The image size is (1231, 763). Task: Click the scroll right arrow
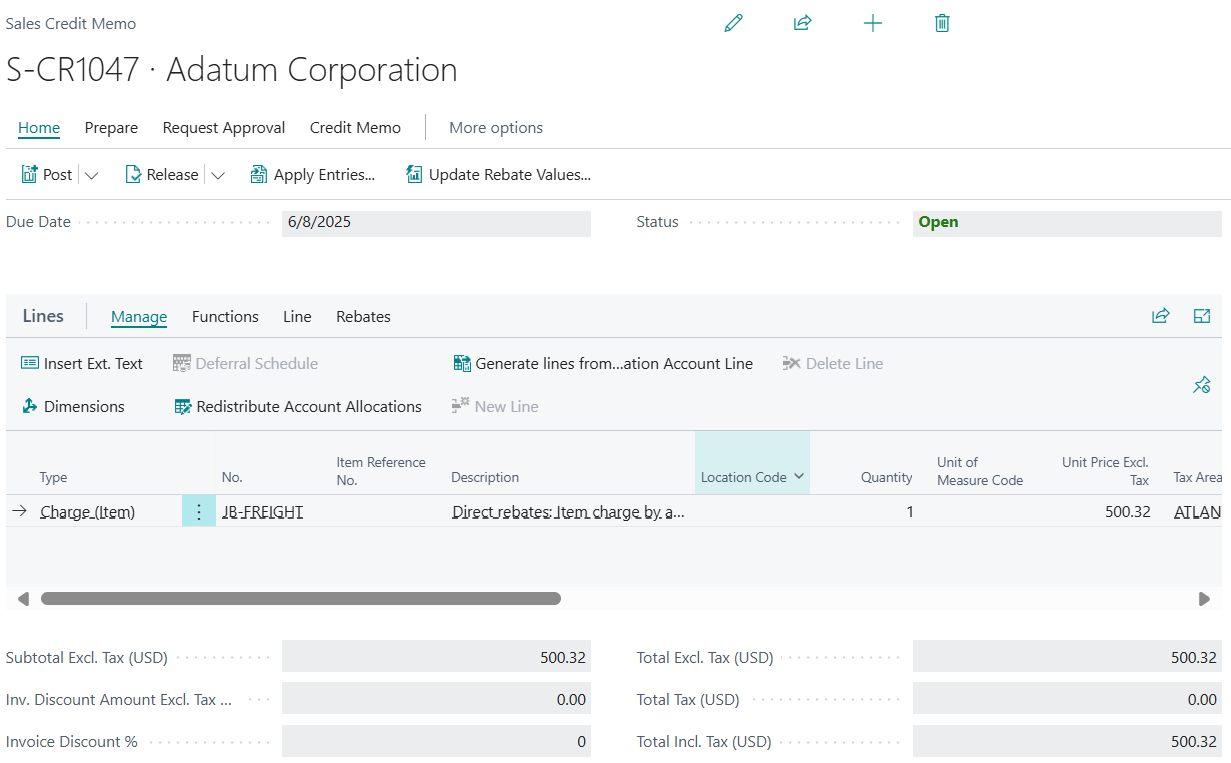click(1204, 599)
